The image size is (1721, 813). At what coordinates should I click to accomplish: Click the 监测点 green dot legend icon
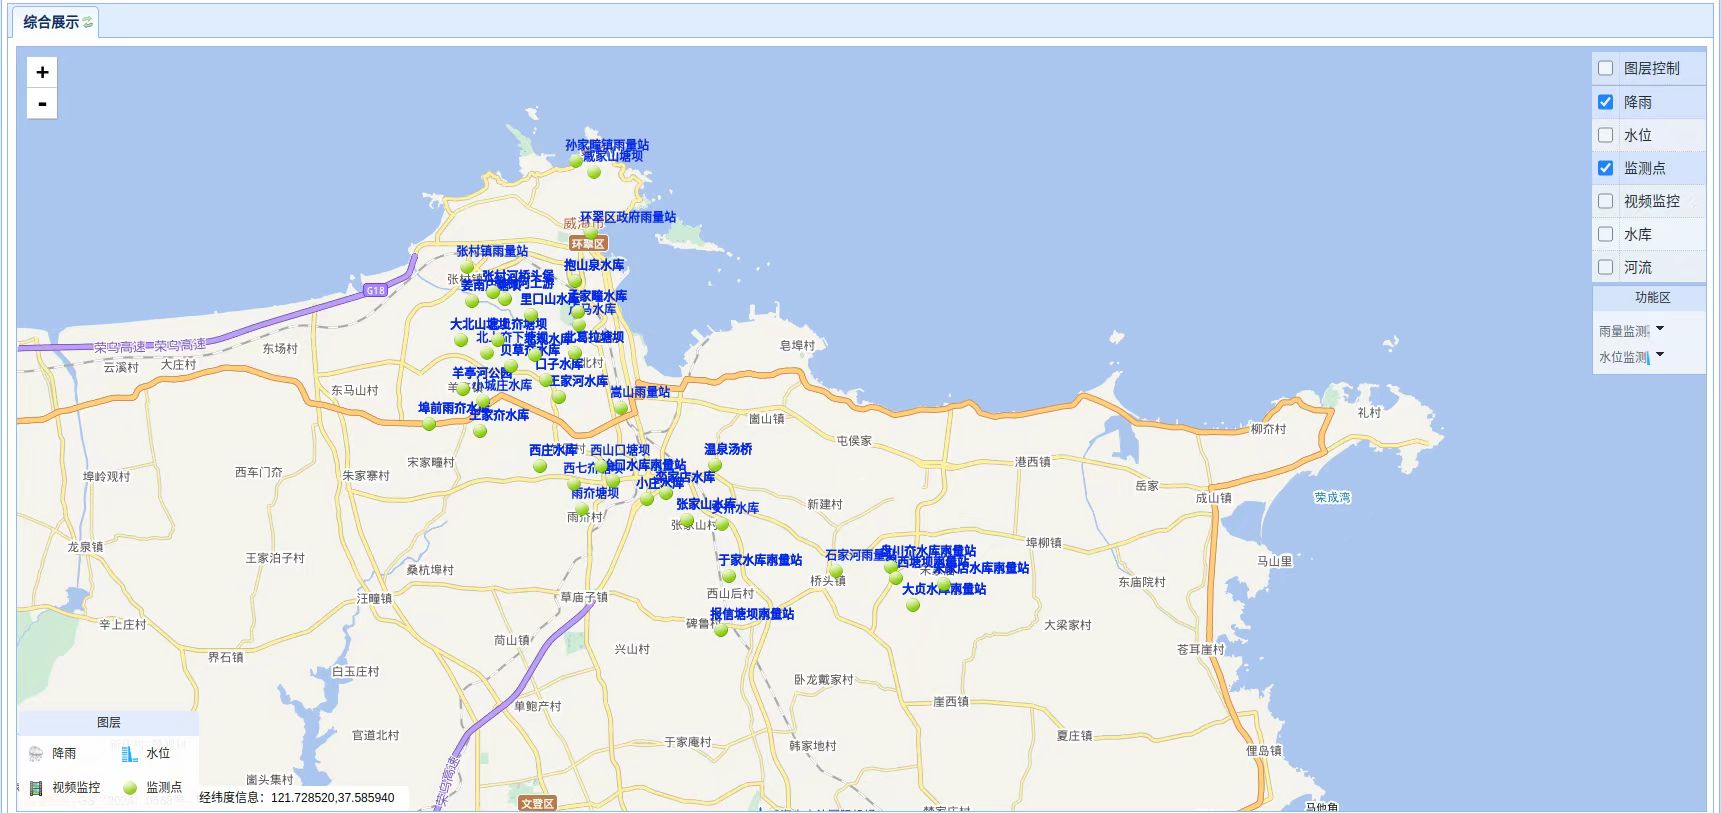click(x=129, y=788)
